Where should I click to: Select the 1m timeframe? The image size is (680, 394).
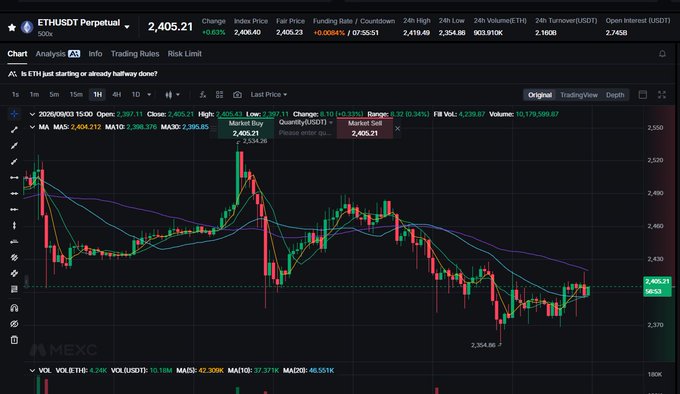(x=34, y=94)
